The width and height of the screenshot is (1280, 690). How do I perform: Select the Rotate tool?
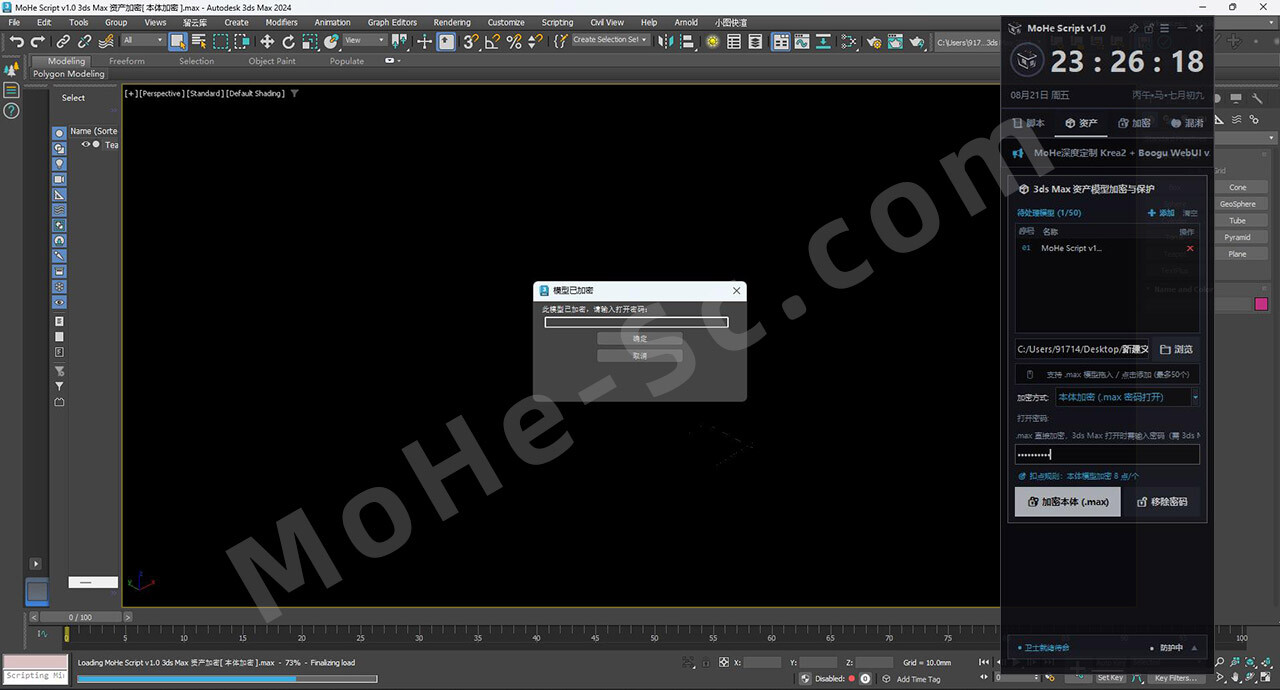pyautogui.click(x=288, y=41)
